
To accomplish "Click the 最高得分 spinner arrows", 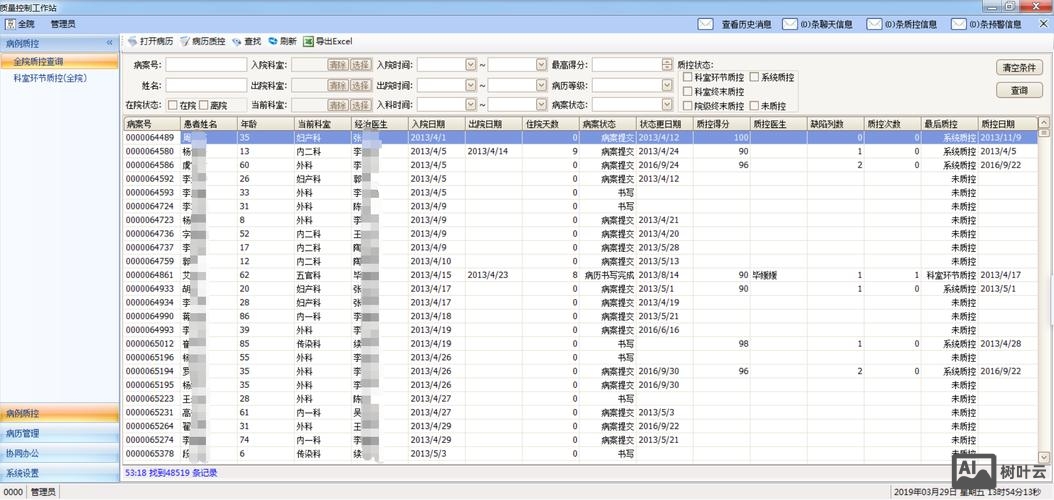I will click(666, 65).
